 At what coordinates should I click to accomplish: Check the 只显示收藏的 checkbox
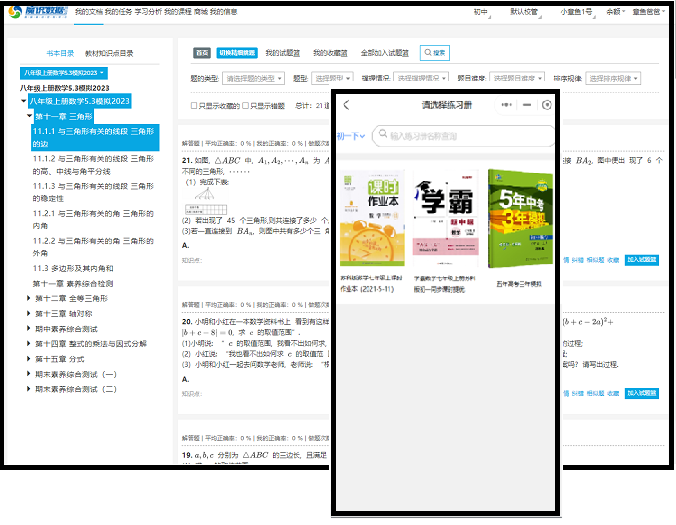pyautogui.click(x=195, y=105)
